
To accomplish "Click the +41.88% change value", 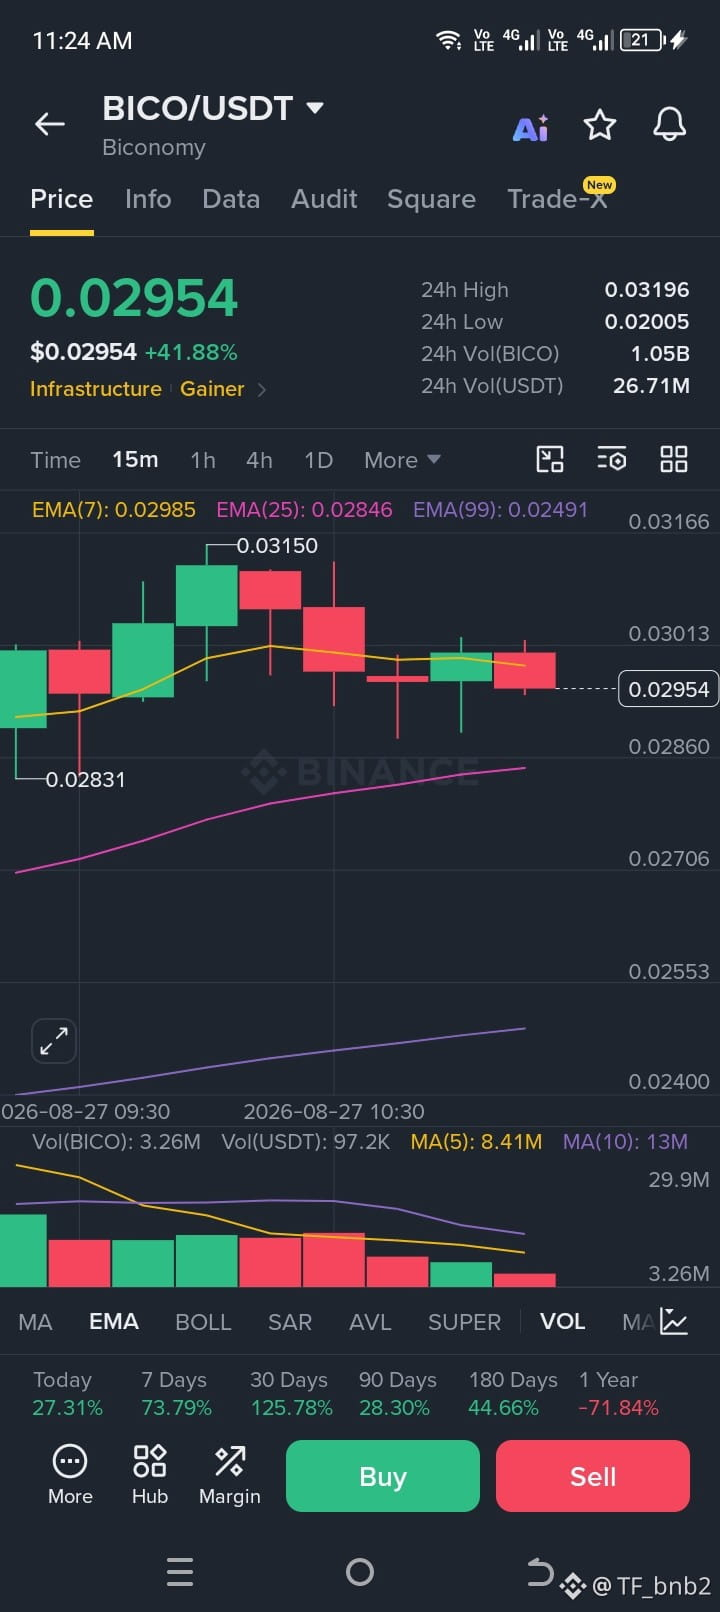I will point(191,352).
